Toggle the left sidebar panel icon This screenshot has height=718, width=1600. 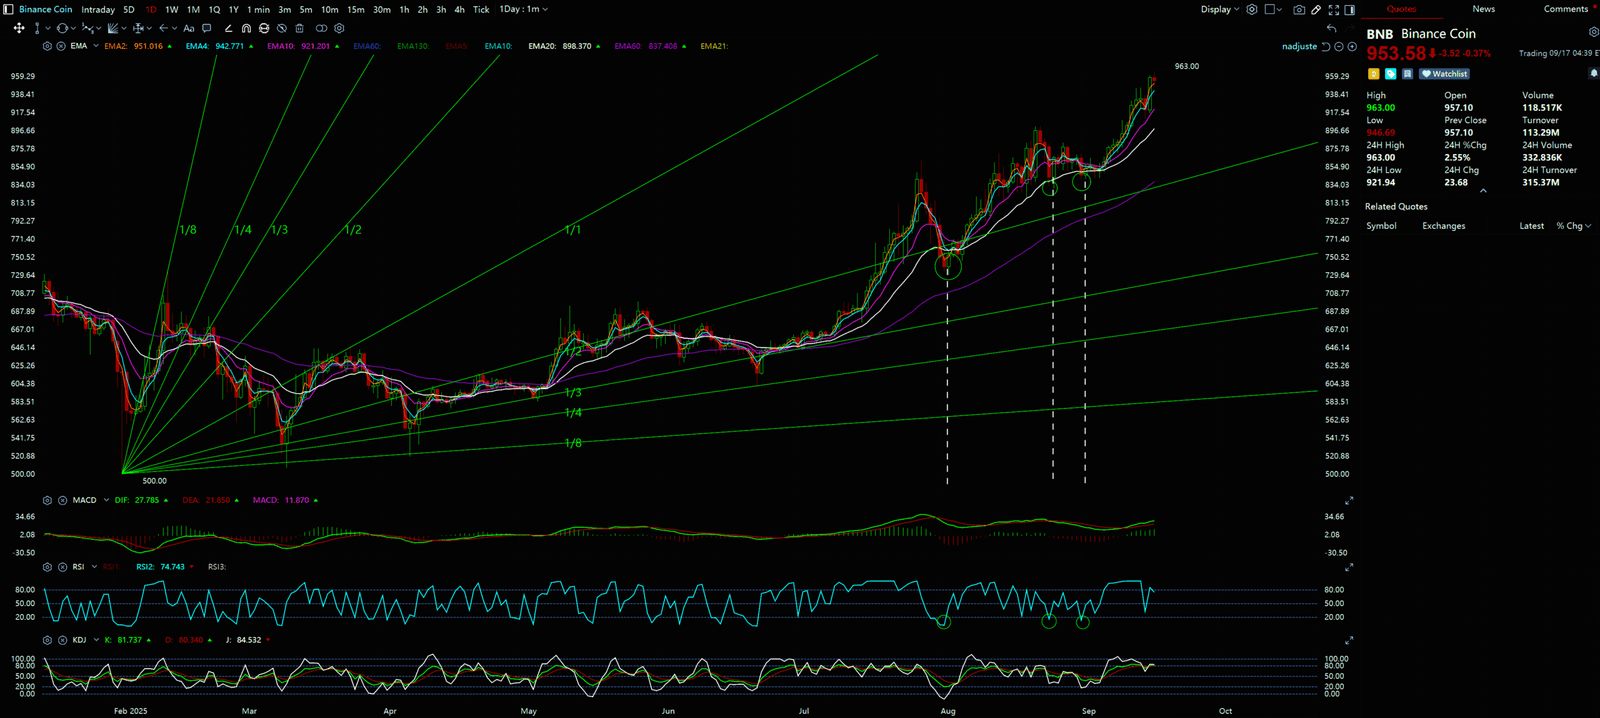9,9
